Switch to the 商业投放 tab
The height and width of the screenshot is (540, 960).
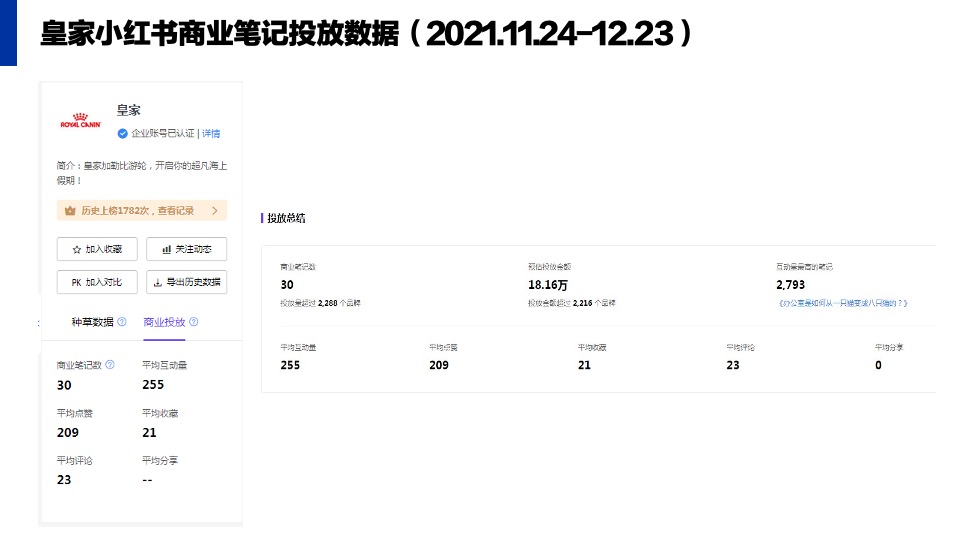(x=164, y=322)
